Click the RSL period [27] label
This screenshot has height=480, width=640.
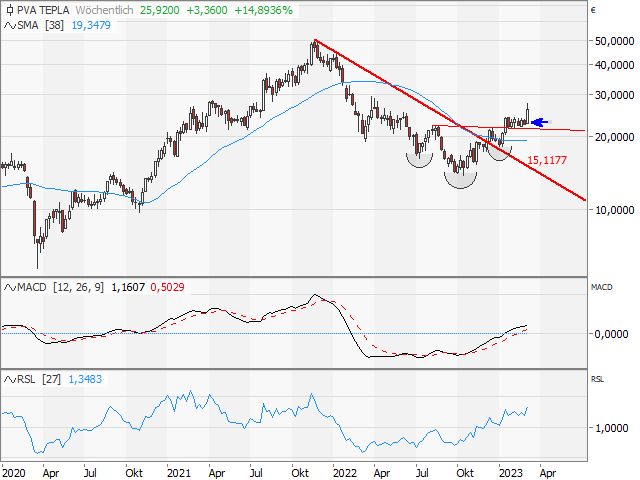tap(51, 380)
